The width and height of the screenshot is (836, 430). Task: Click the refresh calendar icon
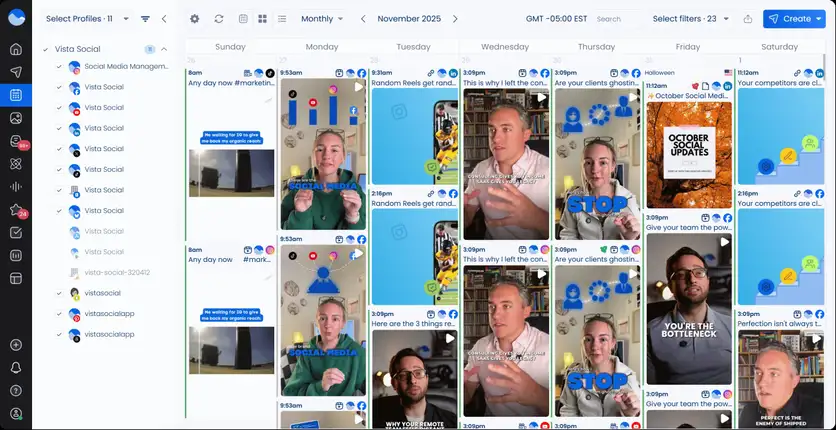point(219,19)
